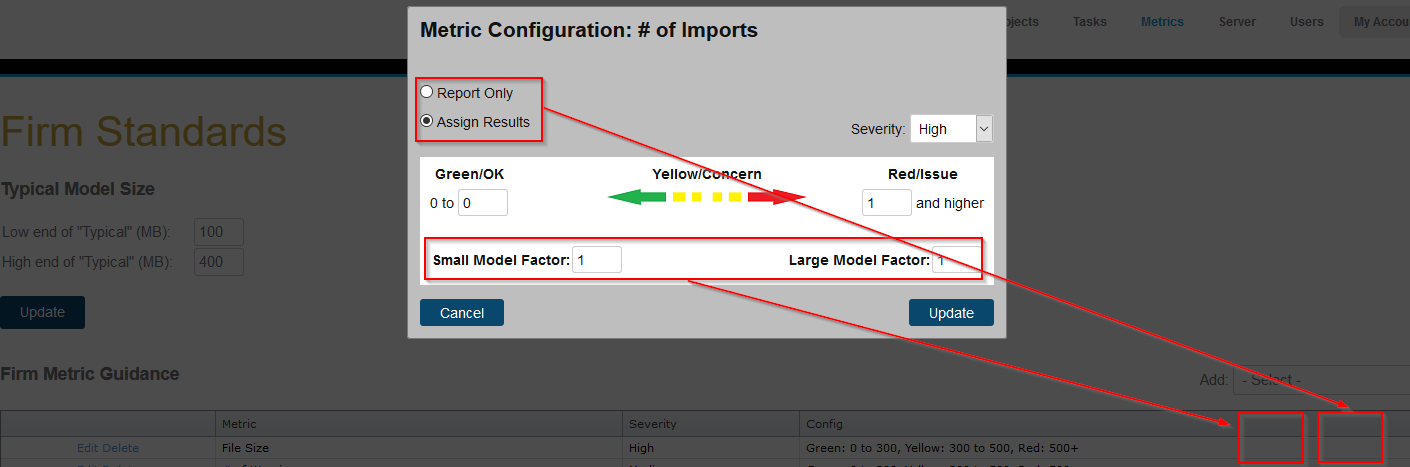Open the Severity dropdown set to High

(x=951, y=129)
